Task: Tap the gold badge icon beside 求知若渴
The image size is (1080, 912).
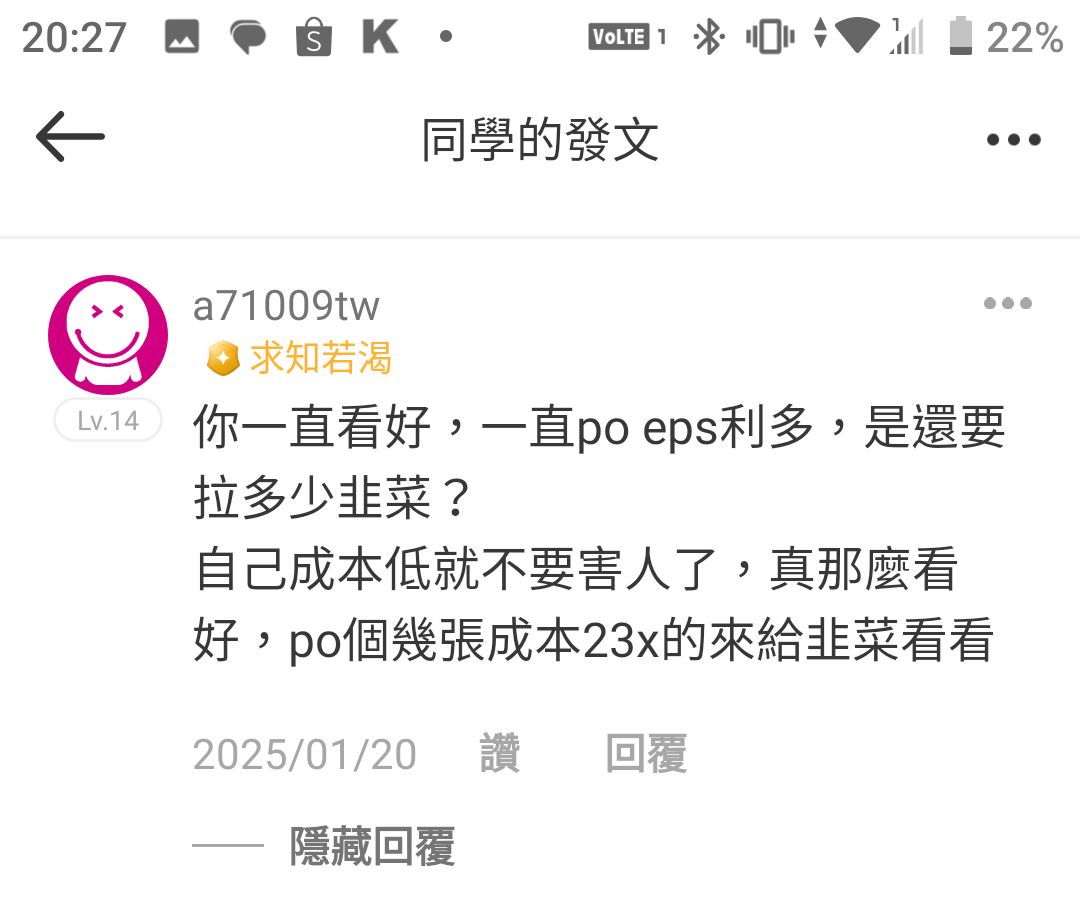Action: [x=223, y=359]
